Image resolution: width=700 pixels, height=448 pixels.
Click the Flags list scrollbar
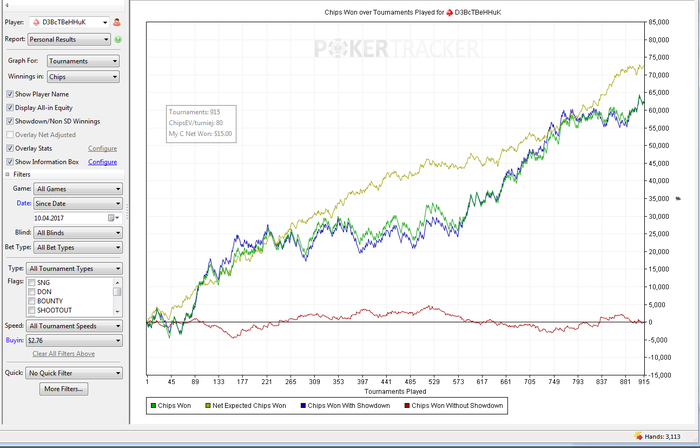[117, 296]
